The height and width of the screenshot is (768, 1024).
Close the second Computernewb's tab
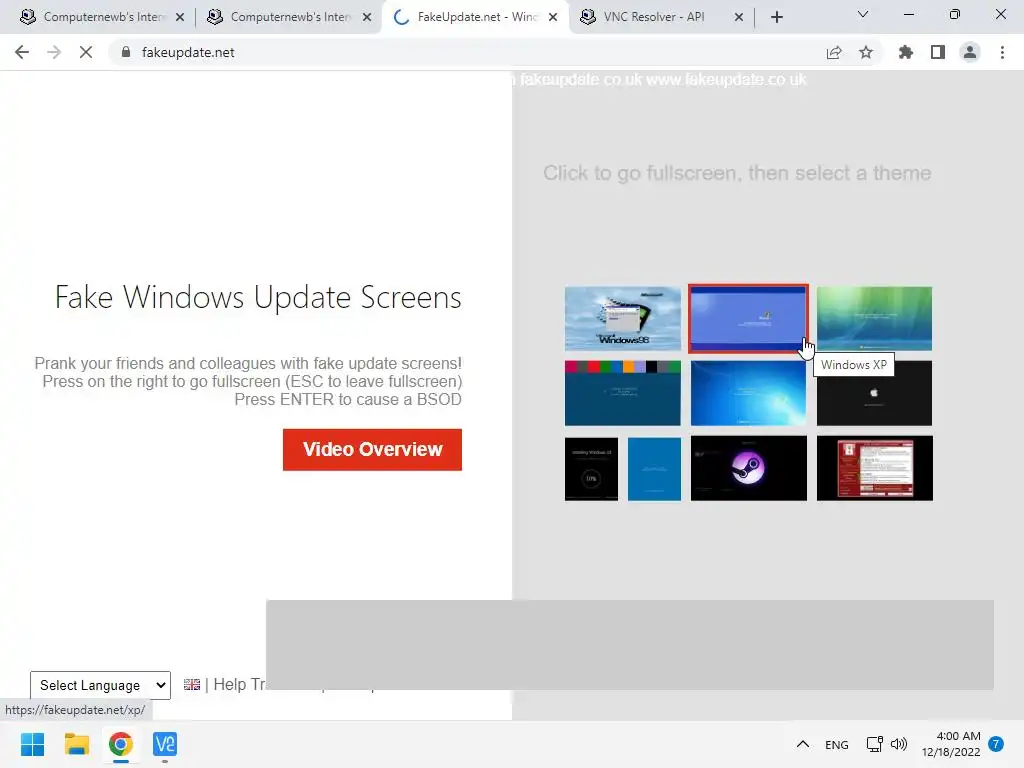point(367,17)
